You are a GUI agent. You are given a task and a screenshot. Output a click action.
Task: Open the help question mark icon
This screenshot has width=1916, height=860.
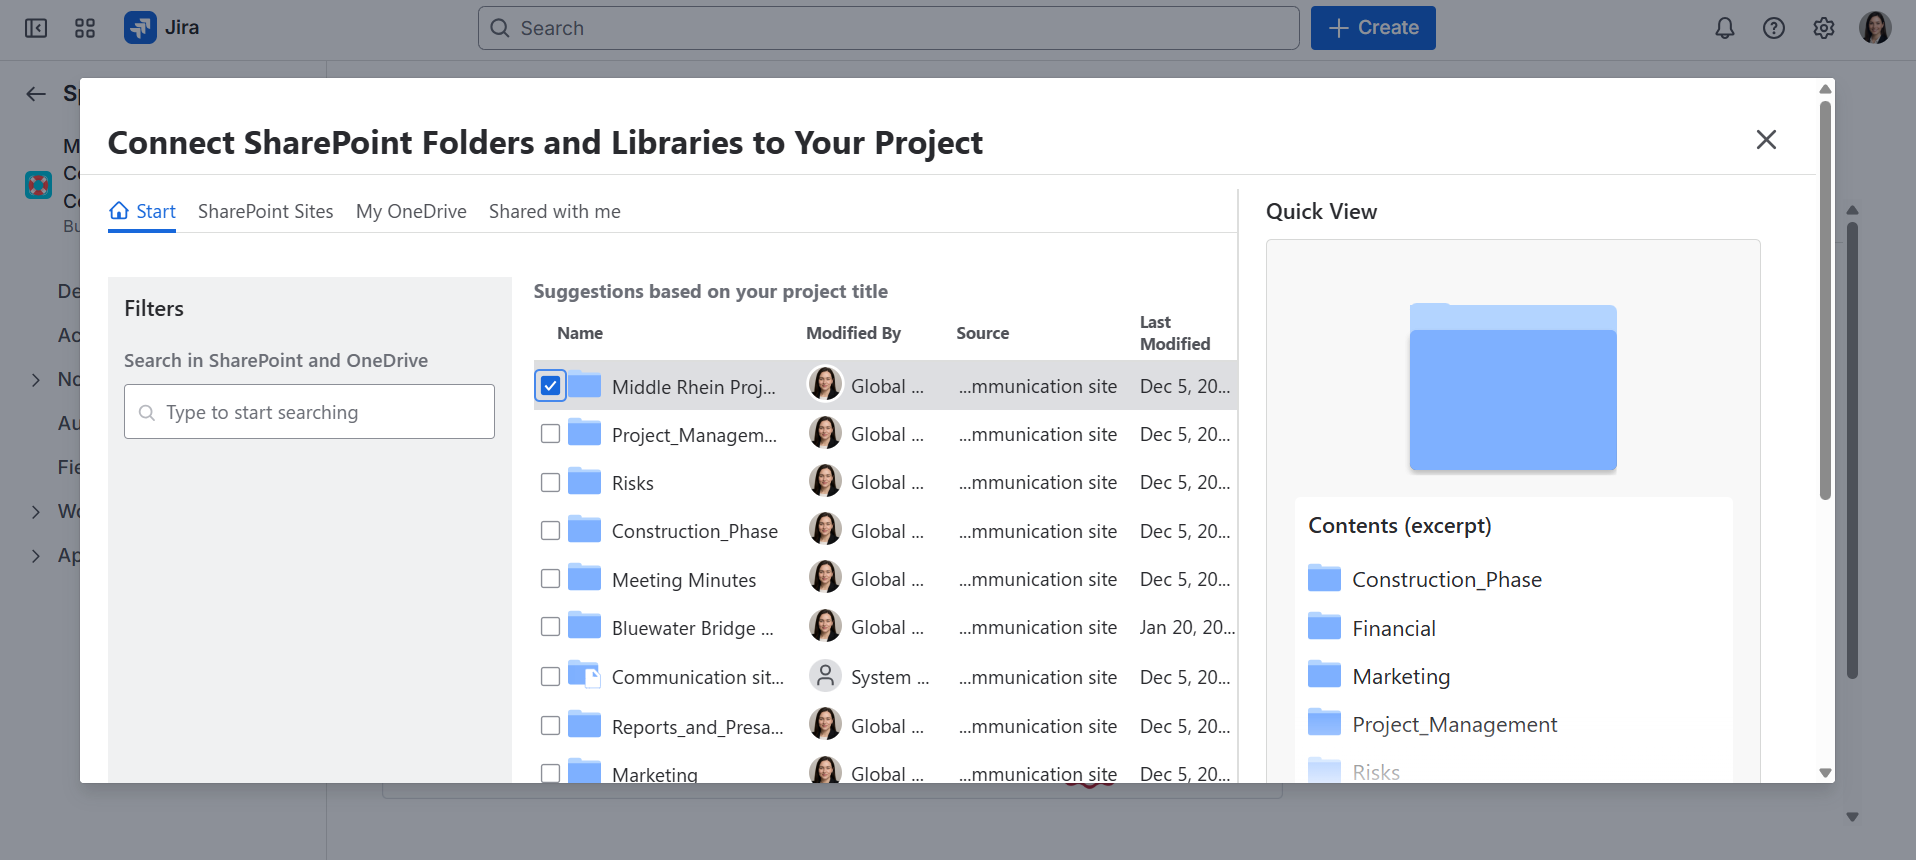(x=1773, y=28)
